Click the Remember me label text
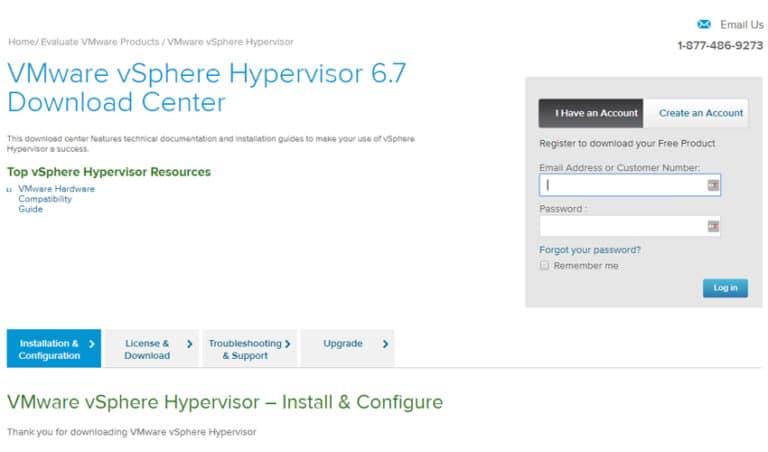The height and width of the screenshot is (452, 768). click(586, 266)
